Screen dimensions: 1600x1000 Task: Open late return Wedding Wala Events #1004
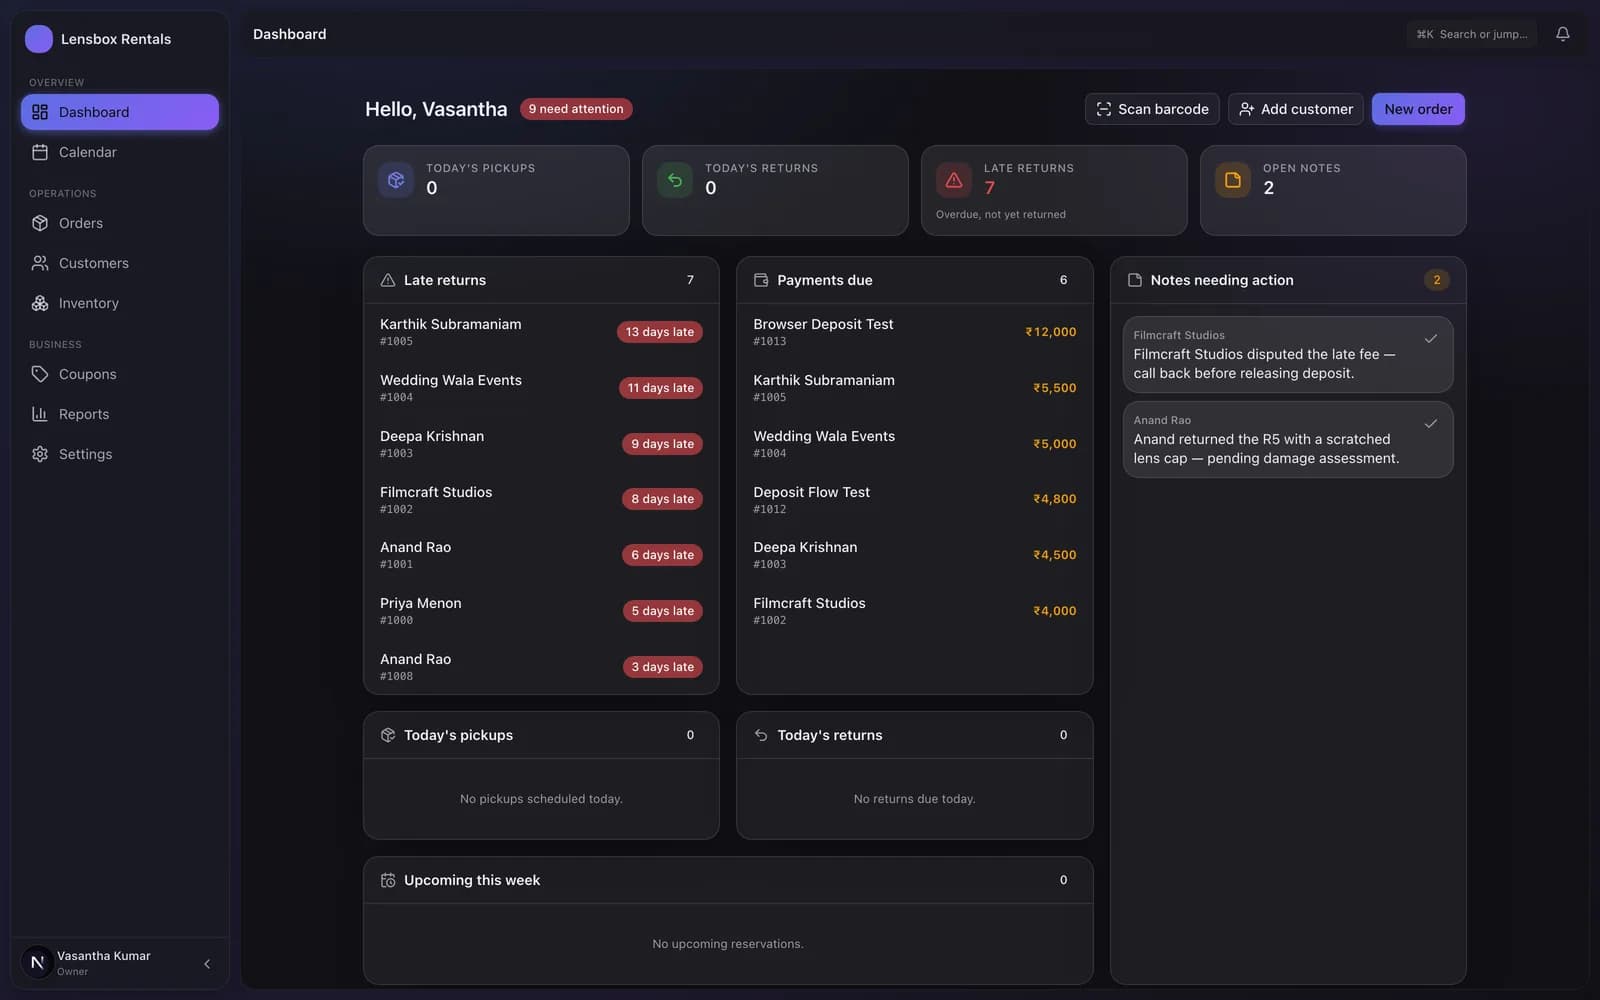pos(541,388)
